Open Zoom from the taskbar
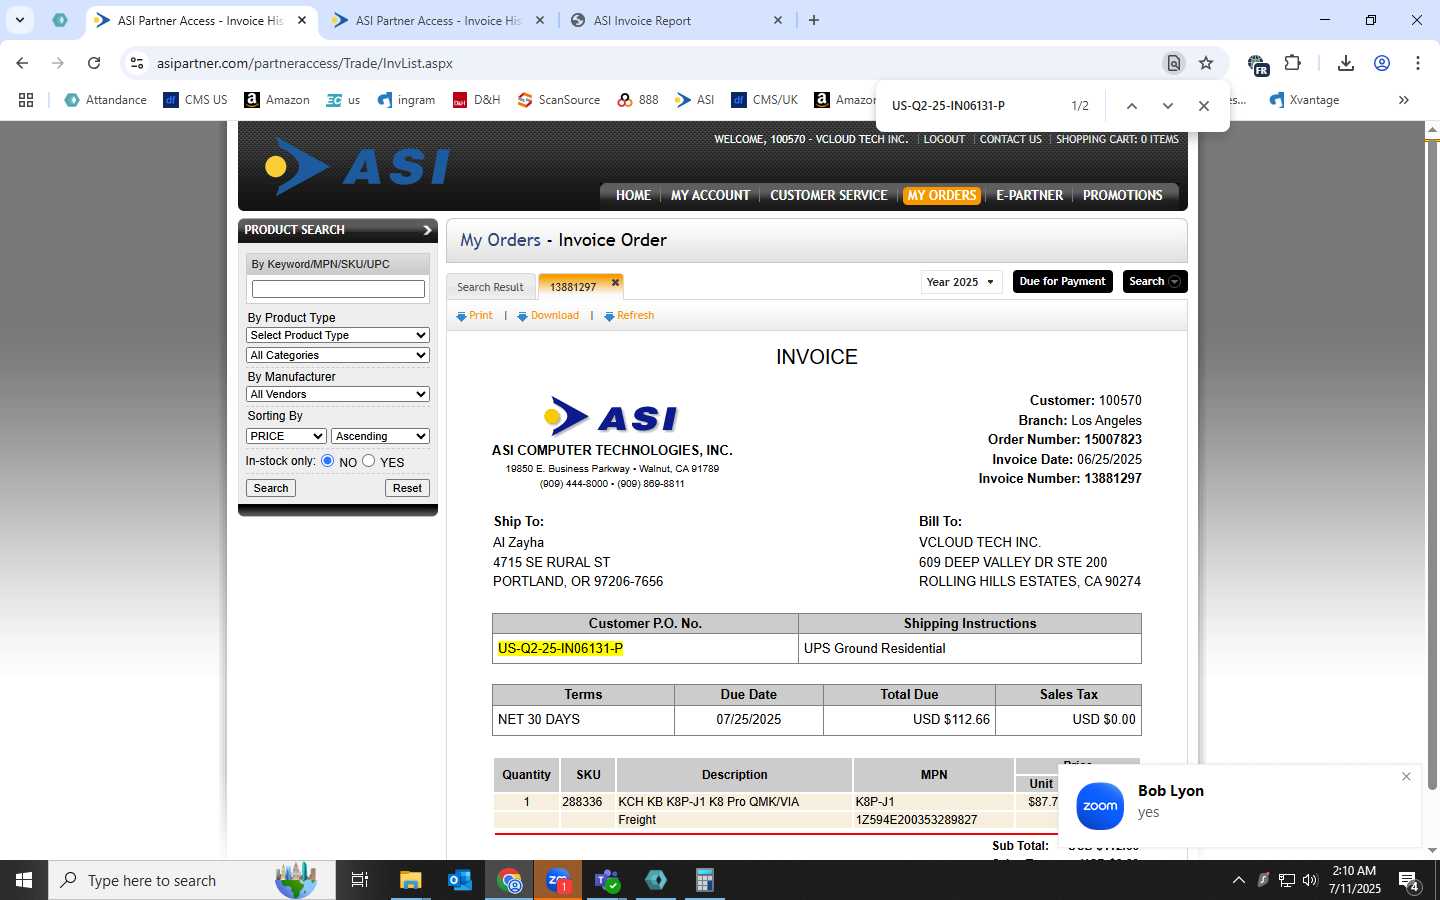The image size is (1440, 900). [x=558, y=880]
